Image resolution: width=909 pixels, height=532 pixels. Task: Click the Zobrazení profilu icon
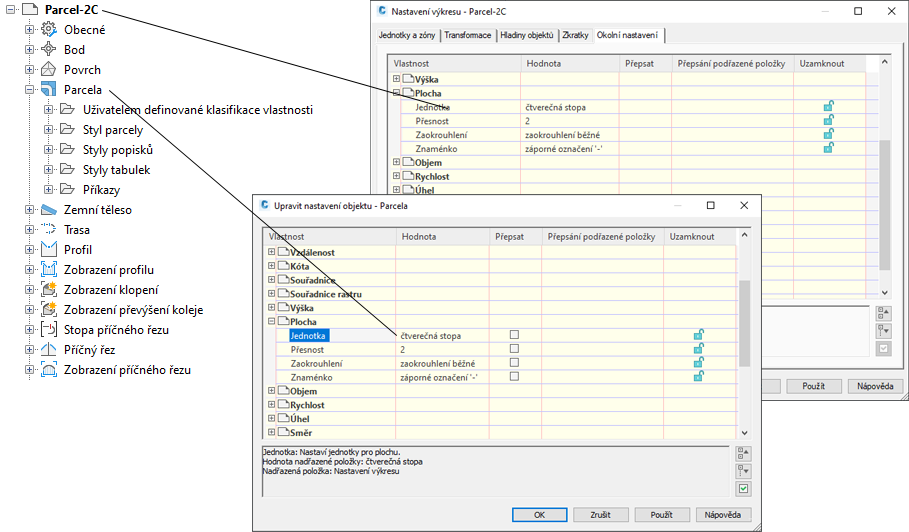click(49, 269)
